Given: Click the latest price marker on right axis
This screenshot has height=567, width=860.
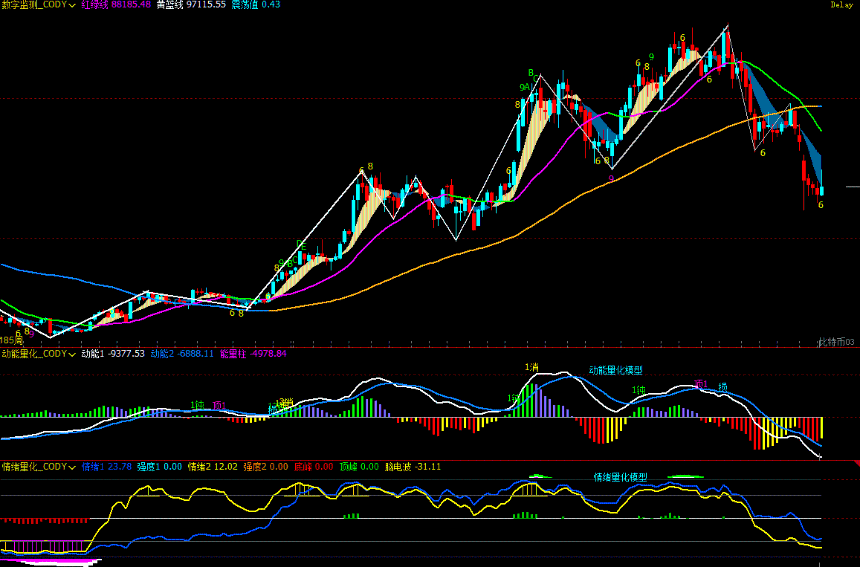Looking at the screenshot, I should (x=851, y=187).
